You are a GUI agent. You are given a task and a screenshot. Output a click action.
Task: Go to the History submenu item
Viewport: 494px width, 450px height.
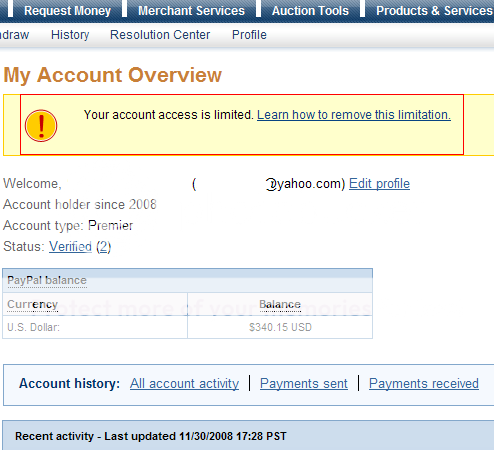coord(70,35)
